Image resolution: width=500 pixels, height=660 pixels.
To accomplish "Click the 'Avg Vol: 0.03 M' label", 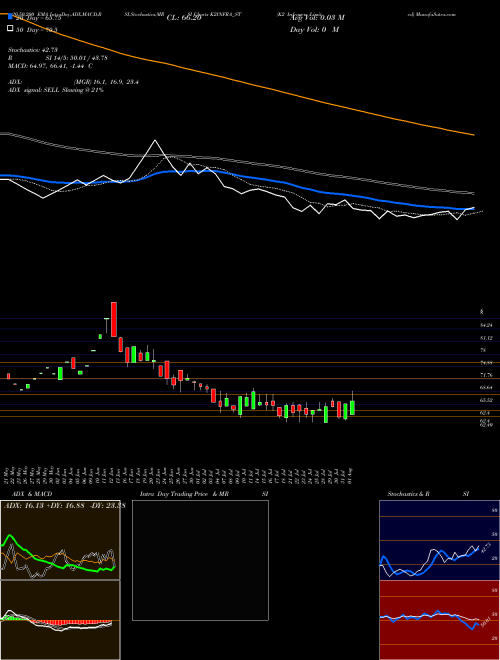I will [317, 18].
